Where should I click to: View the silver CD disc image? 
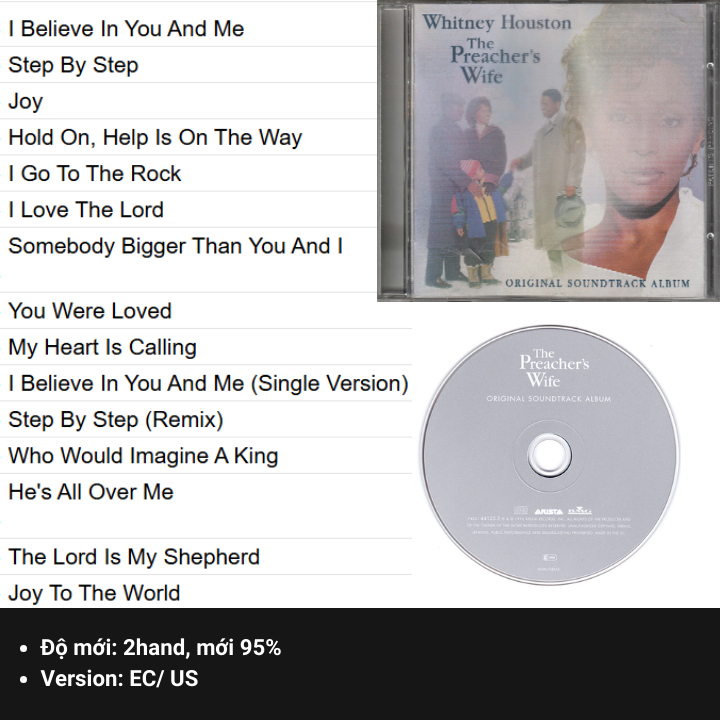coord(550,455)
